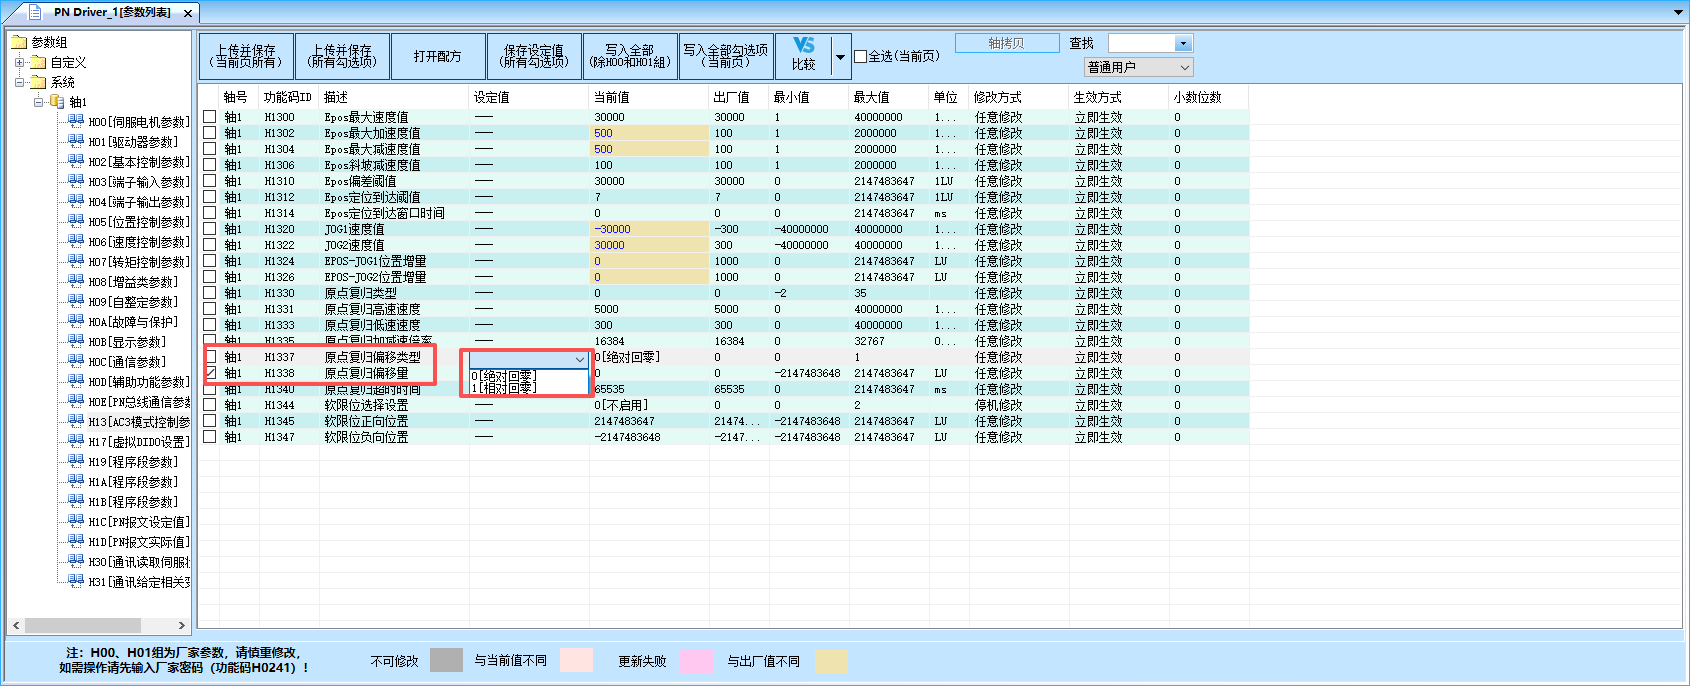Click the 上传并保存(所有勾选项) button

click(x=342, y=56)
